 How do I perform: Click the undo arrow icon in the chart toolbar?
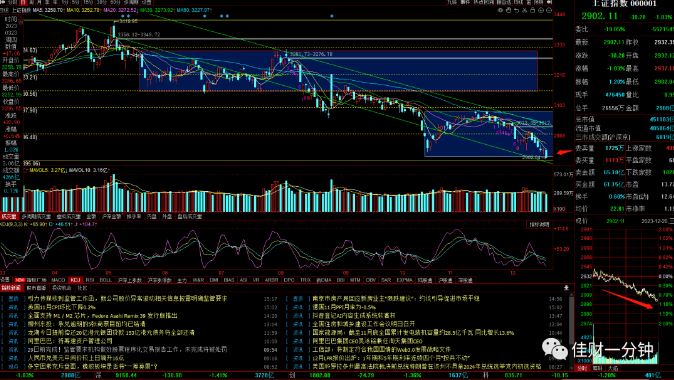[516, 10]
